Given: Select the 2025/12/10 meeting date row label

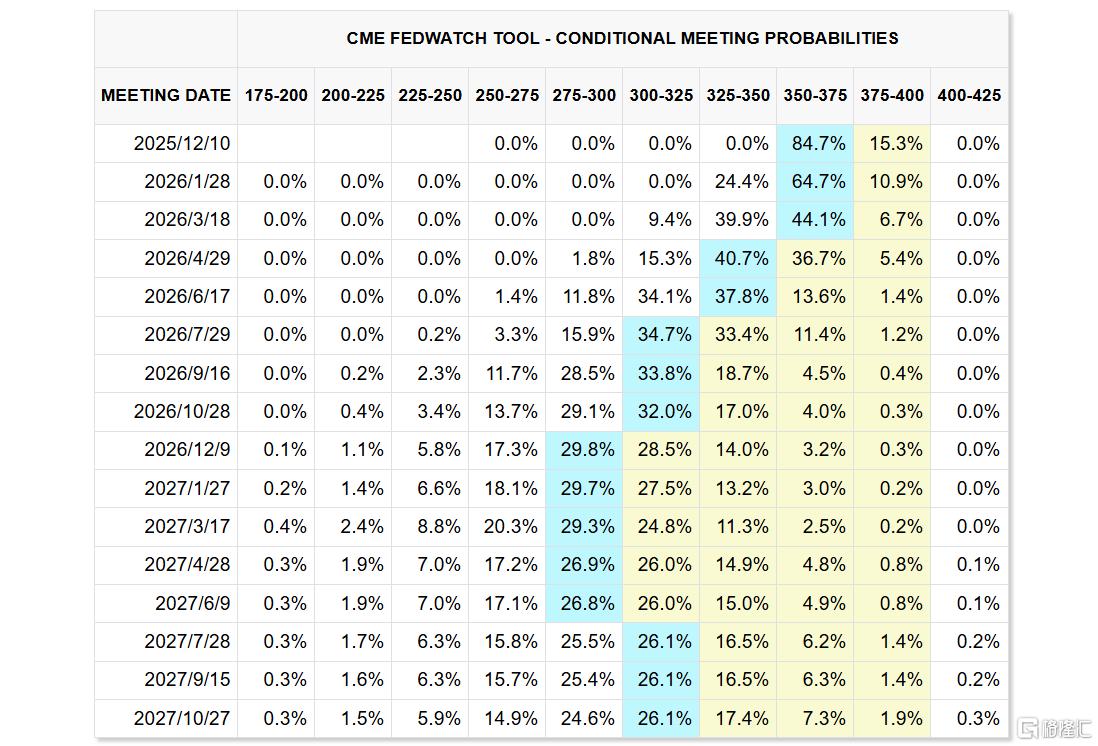Looking at the screenshot, I should tap(182, 144).
